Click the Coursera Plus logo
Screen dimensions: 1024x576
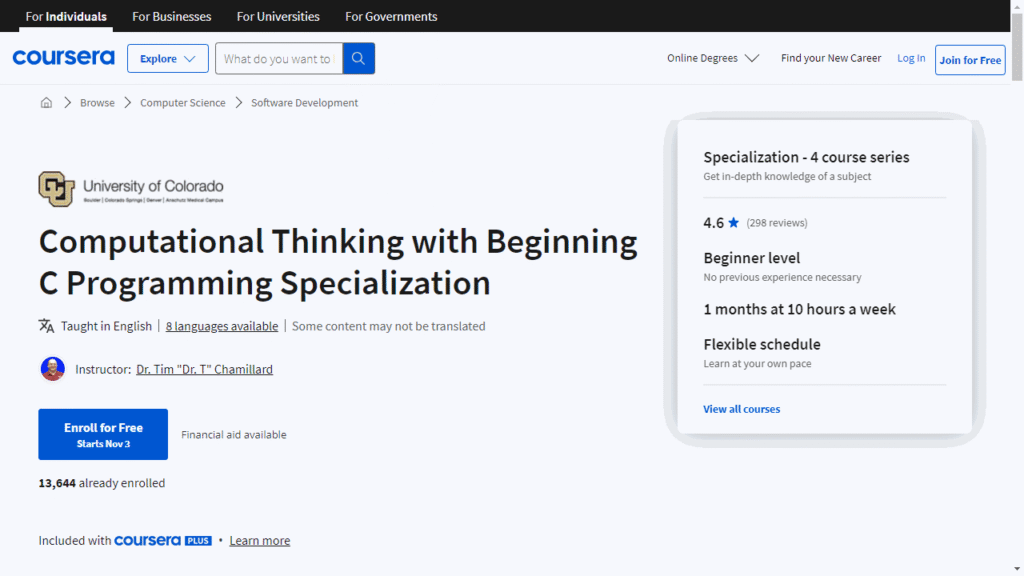click(162, 541)
